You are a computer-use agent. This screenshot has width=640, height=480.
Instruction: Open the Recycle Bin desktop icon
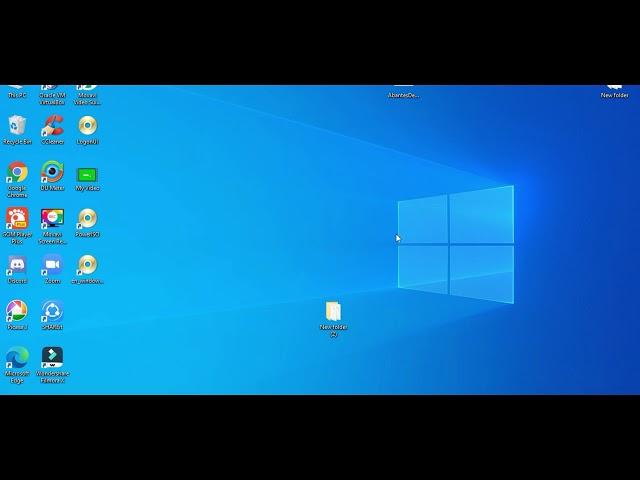coord(17,130)
